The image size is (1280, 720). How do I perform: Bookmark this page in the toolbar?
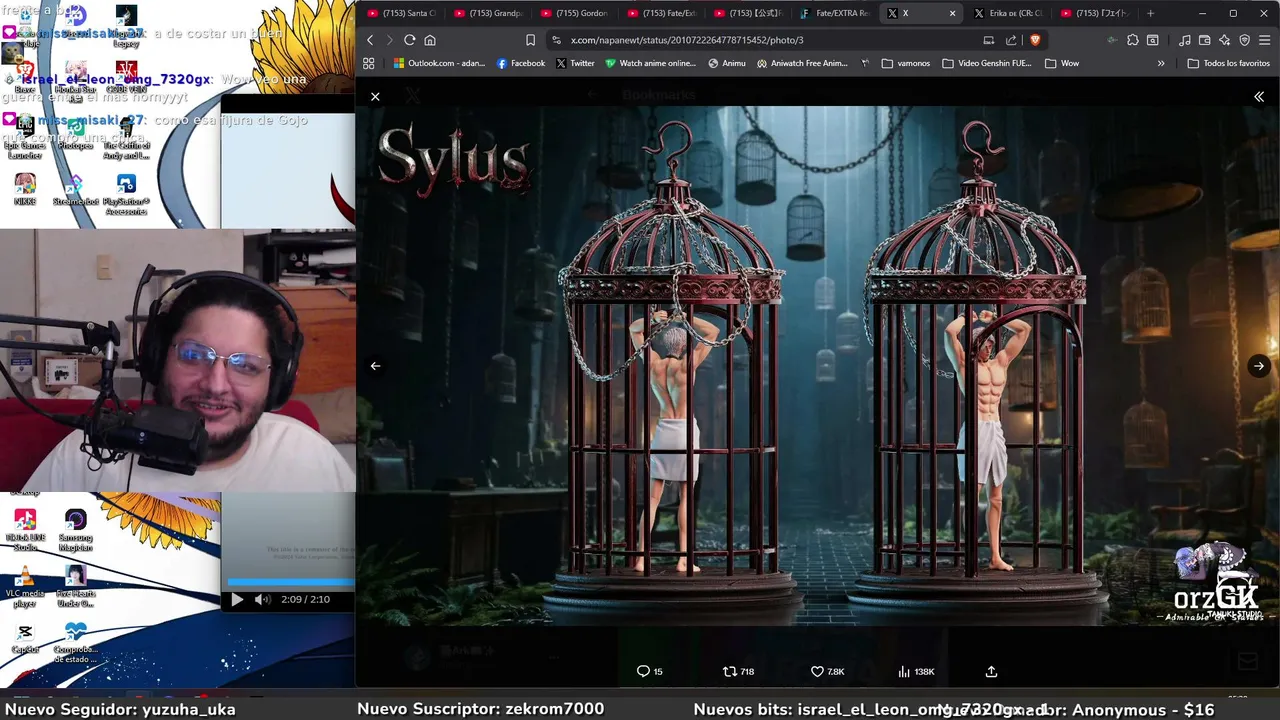tap(531, 40)
